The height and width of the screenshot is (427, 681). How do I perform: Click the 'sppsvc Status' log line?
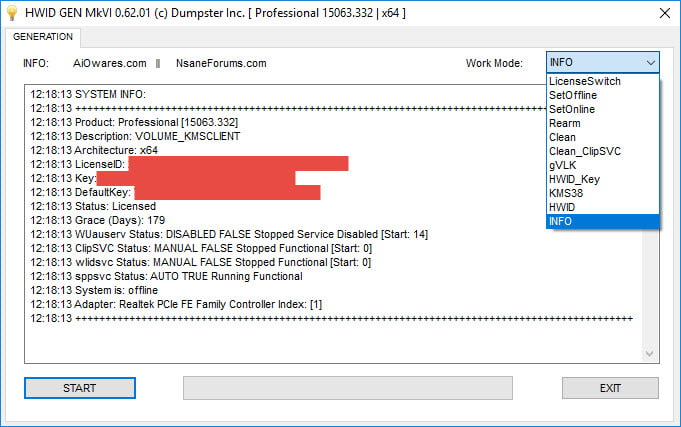(166, 276)
